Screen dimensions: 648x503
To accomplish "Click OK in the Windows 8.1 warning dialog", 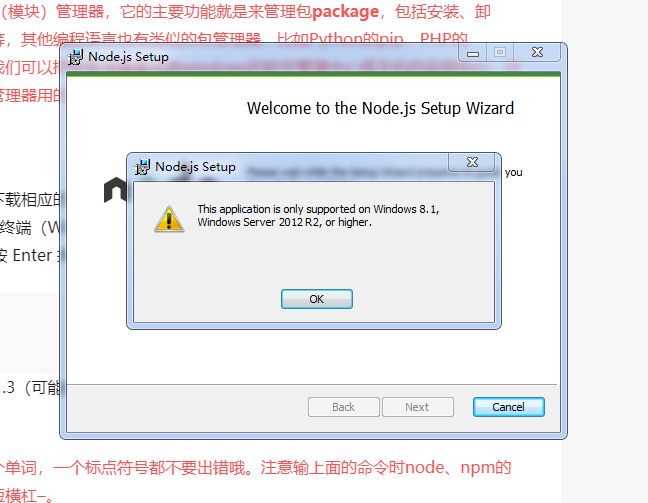I will (317, 299).
